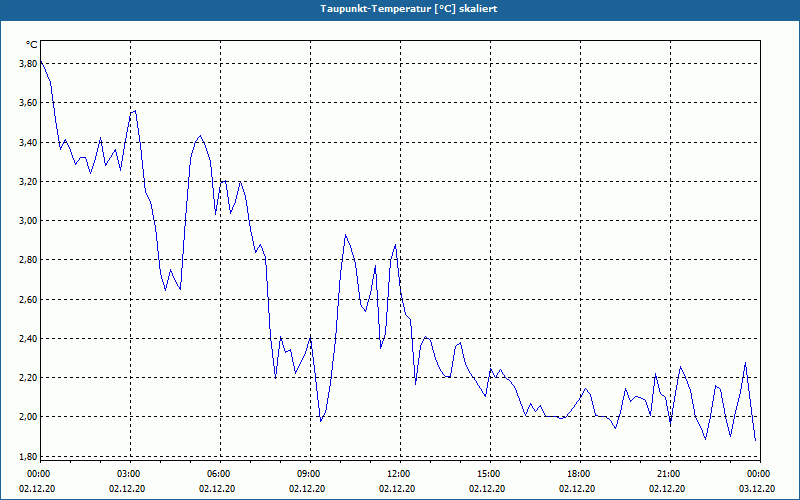800x500 pixels.
Task: Click the 3,40 y-axis value
Action: (28, 142)
